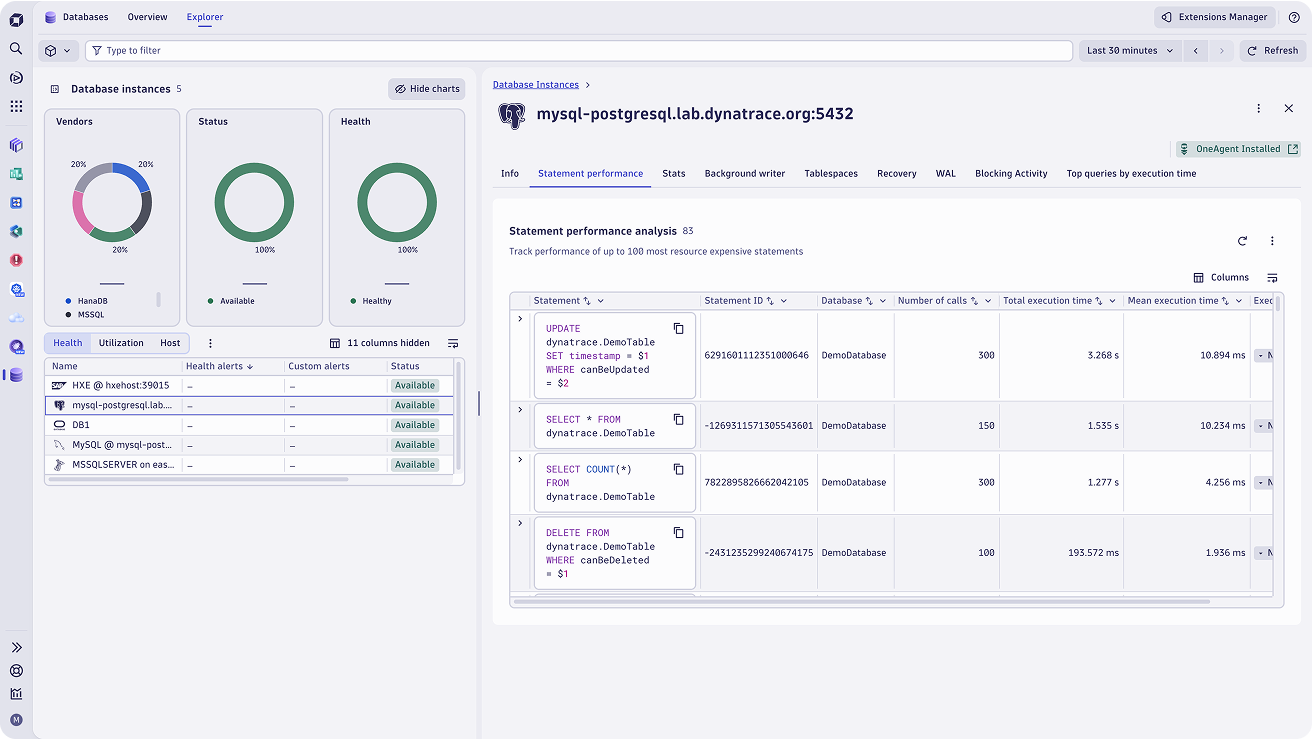
Task: Switch to the Blocking Activity tab
Action: pyautogui.click(x=1011, y=174)
